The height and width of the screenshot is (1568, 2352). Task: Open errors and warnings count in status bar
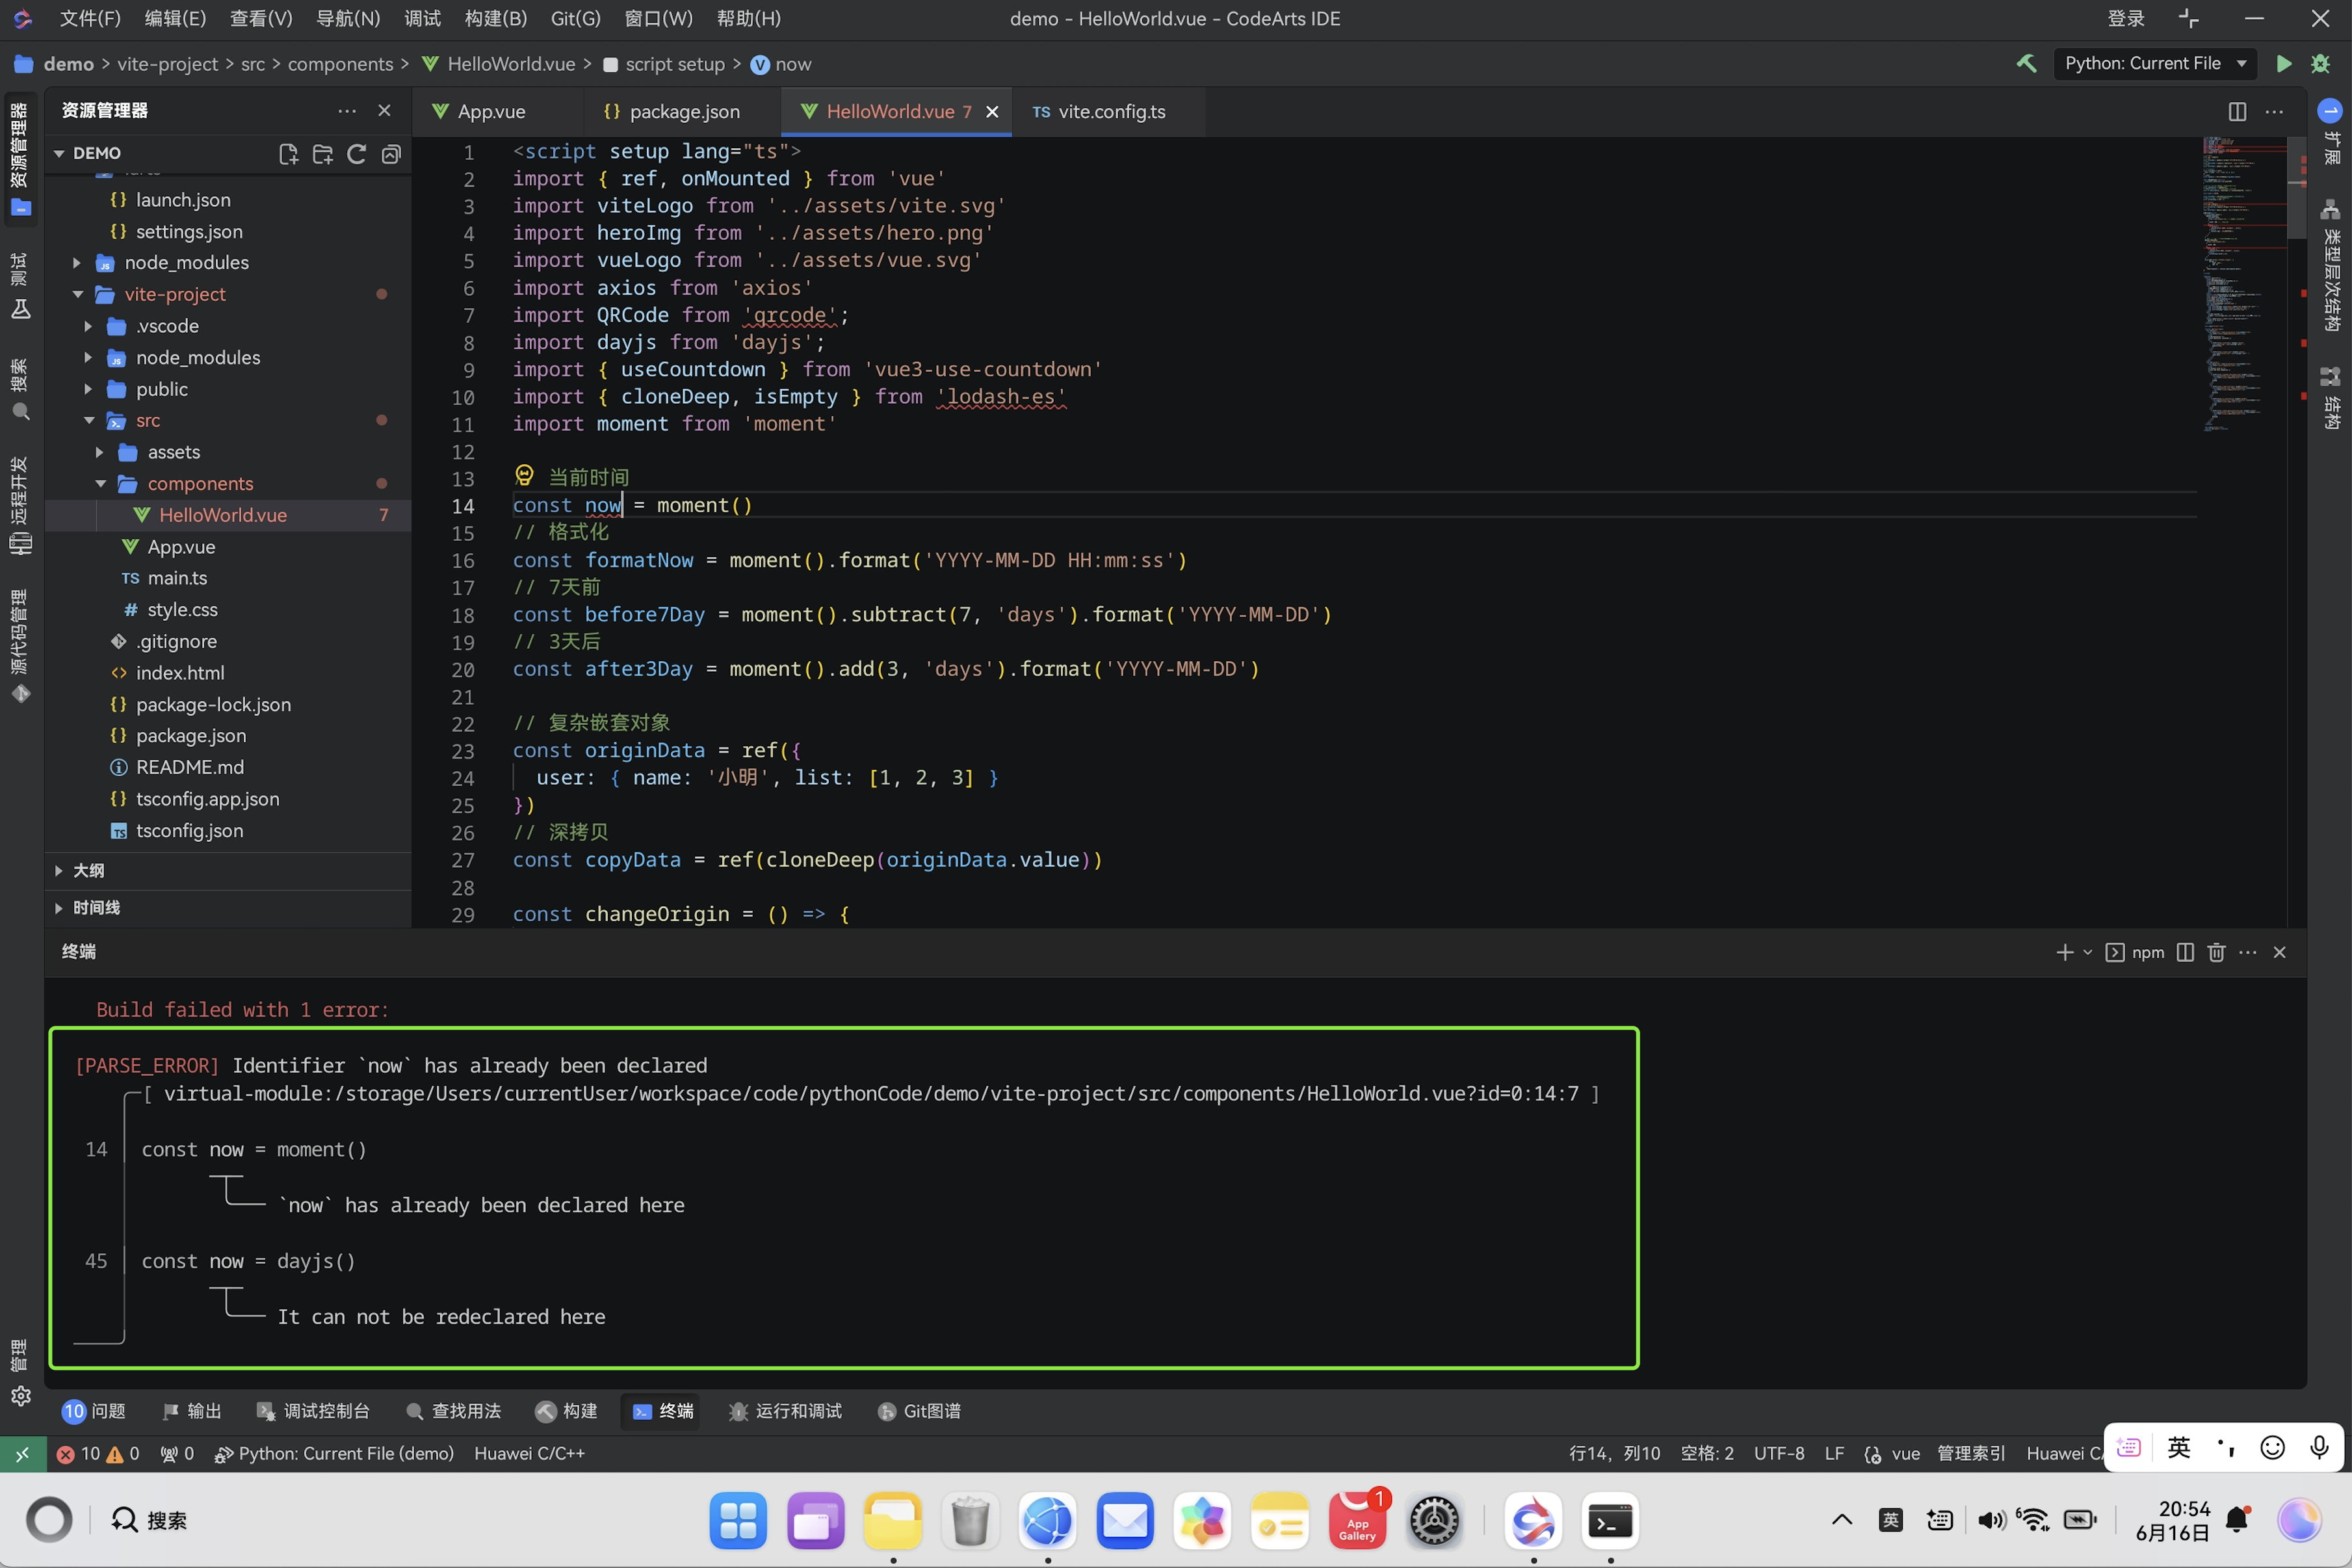pos(98,1453)
